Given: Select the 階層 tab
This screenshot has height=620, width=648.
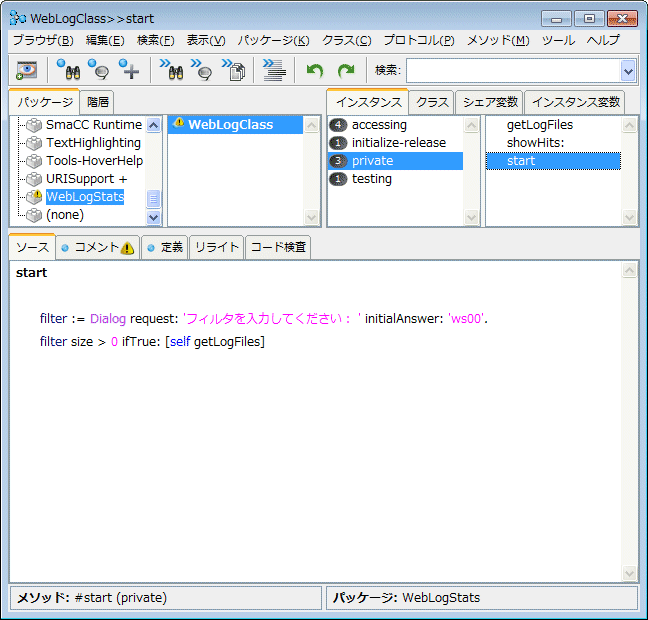Looking at the screenshot, I should pos(98,102).
